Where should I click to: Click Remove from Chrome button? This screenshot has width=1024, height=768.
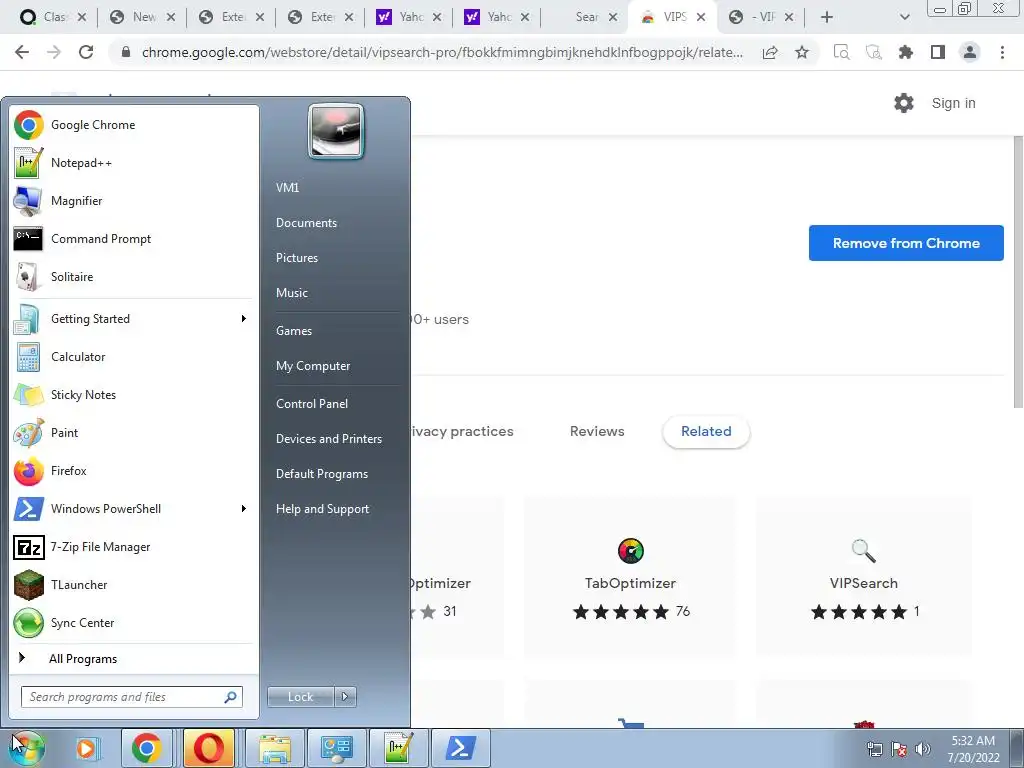[906, 243]
